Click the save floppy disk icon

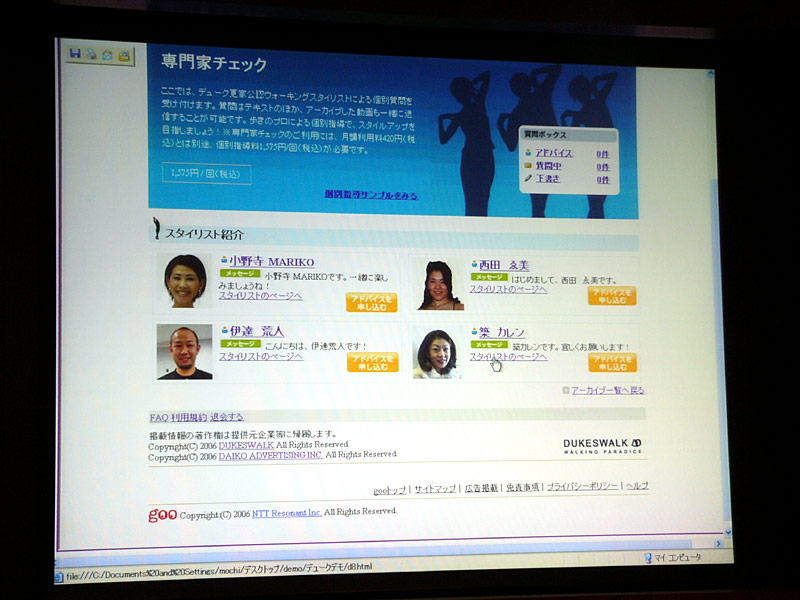75,54
